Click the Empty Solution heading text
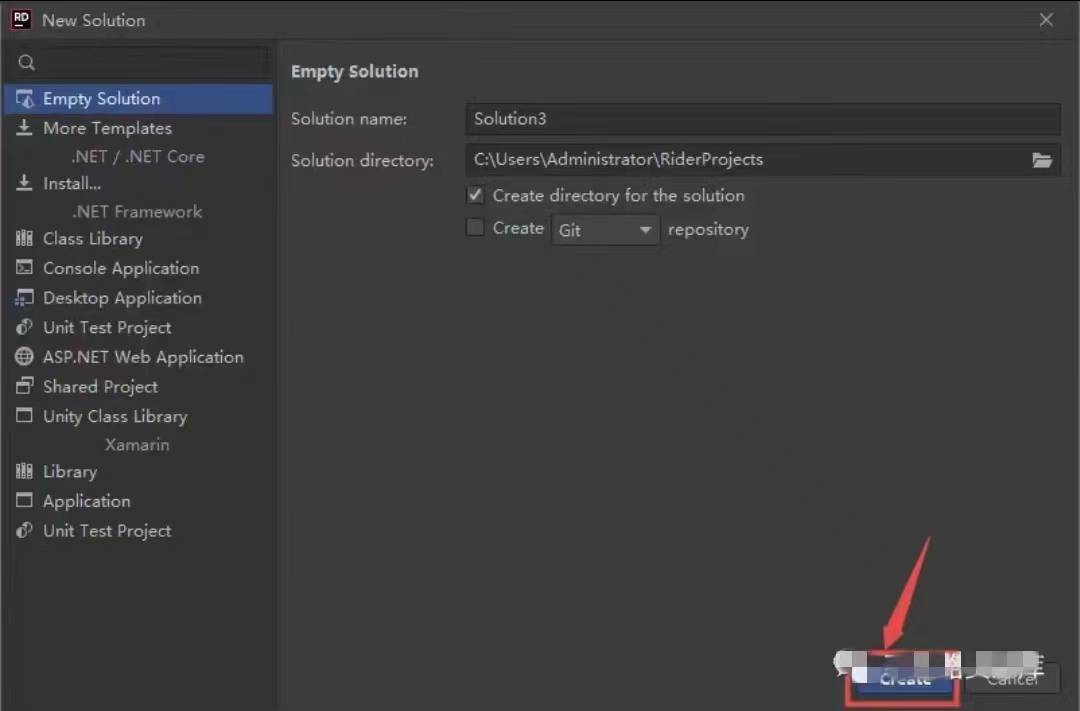The width and height of the screenshot is (1080, 711). click(x=354, y=72)
